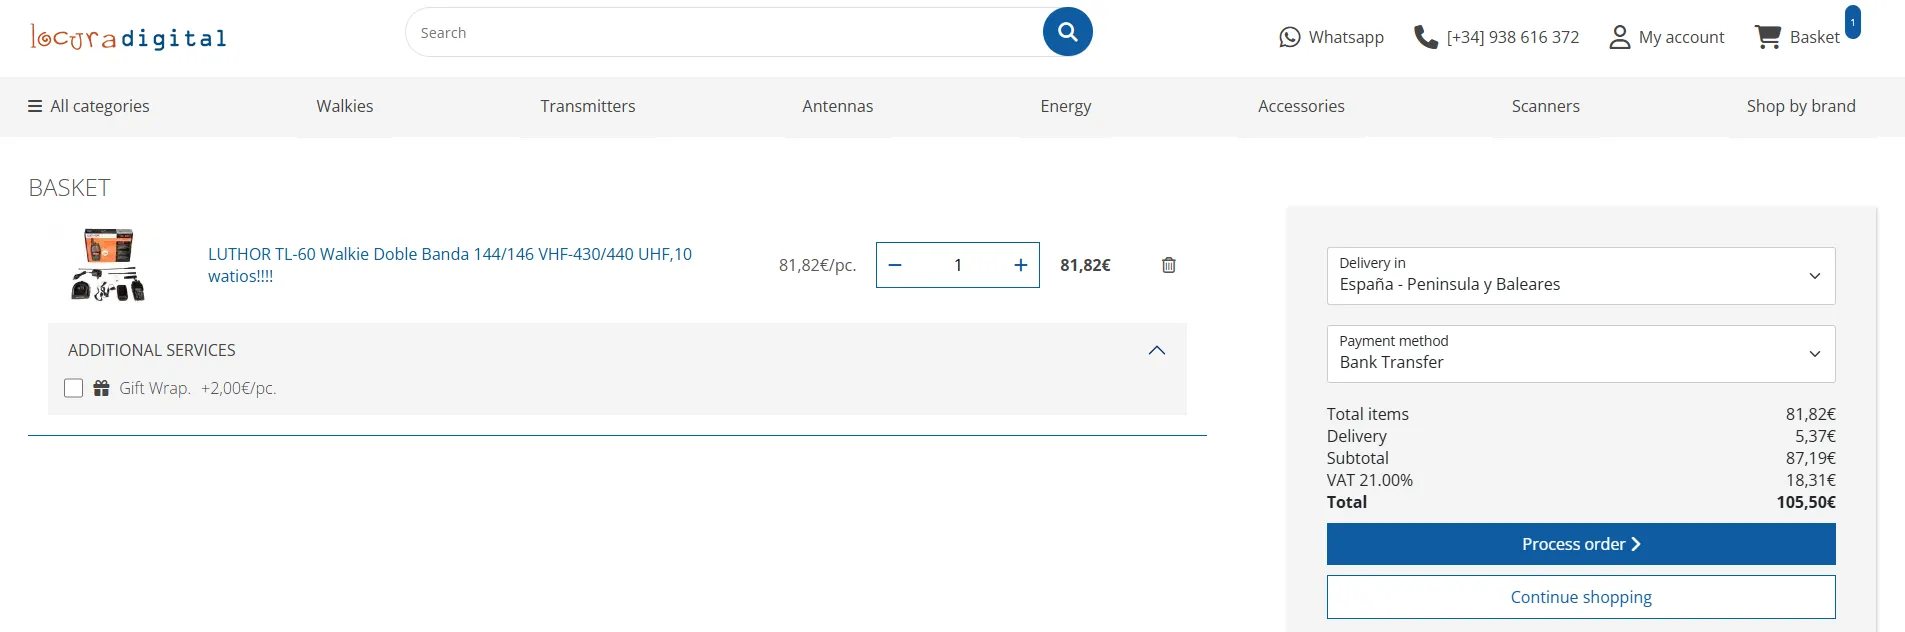Click the gift icon beside Gift Wrap

[x=101, y=388]
